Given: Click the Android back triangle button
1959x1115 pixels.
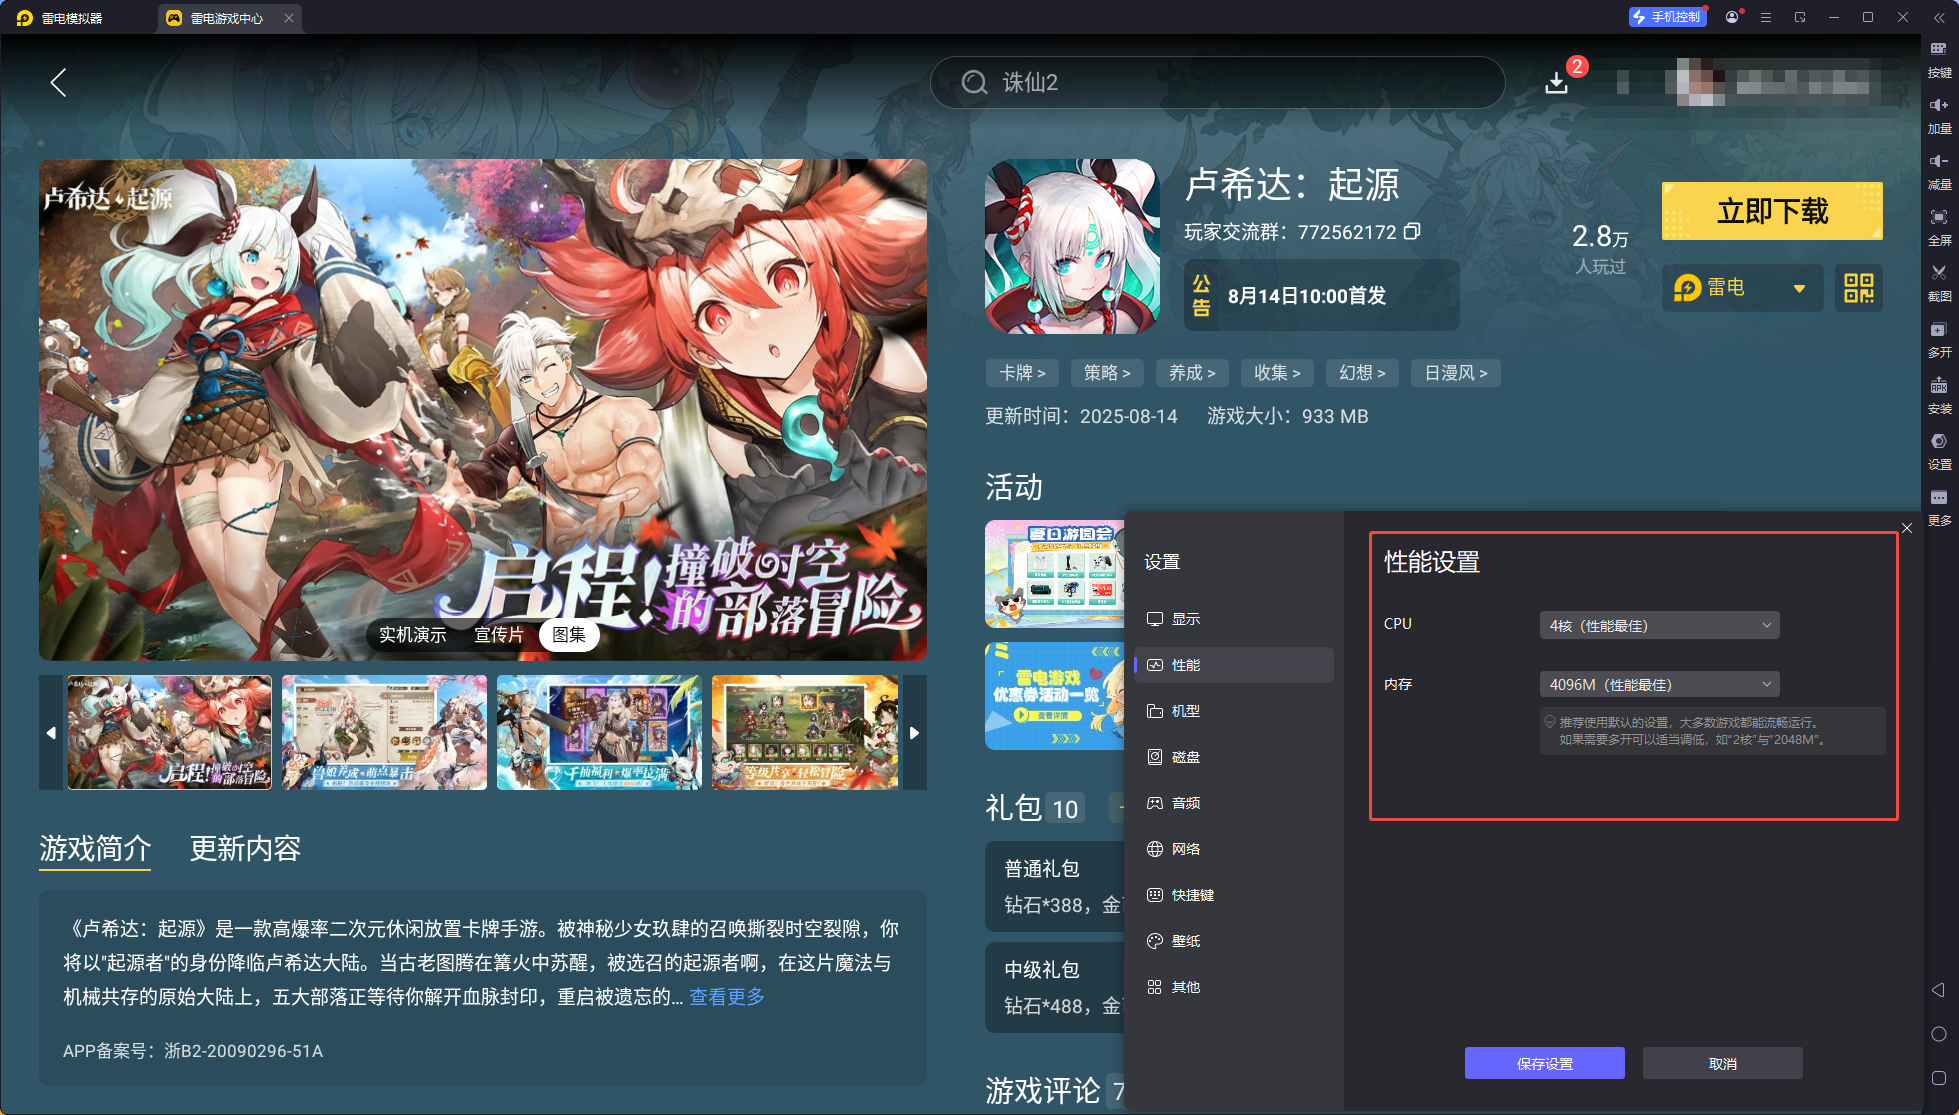Looking at the screenshot, I should coord(1938,990).
